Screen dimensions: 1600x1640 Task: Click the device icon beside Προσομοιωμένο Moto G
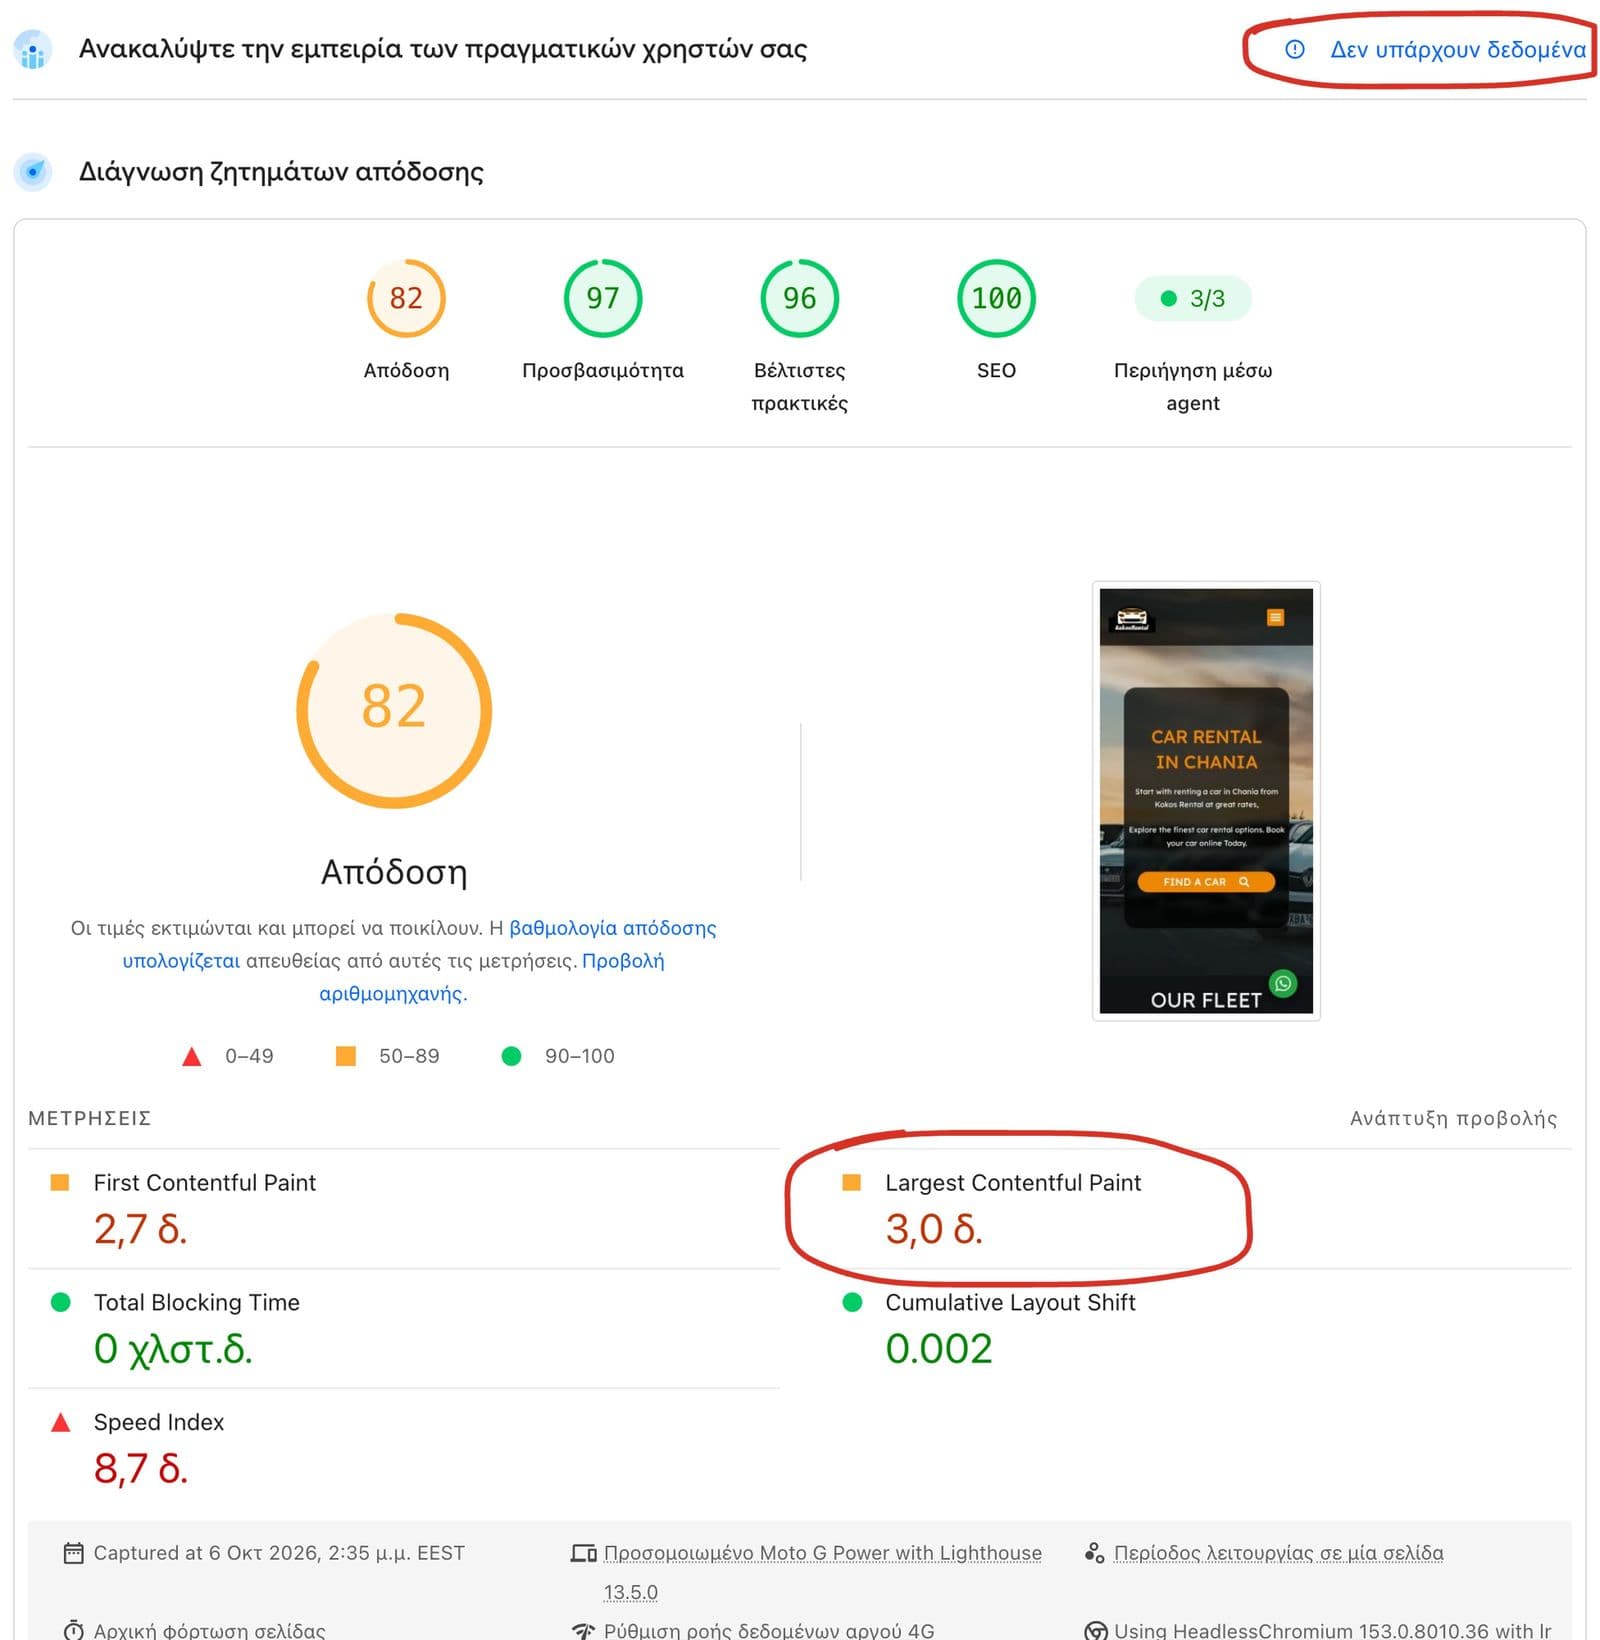coord(583,1553)
